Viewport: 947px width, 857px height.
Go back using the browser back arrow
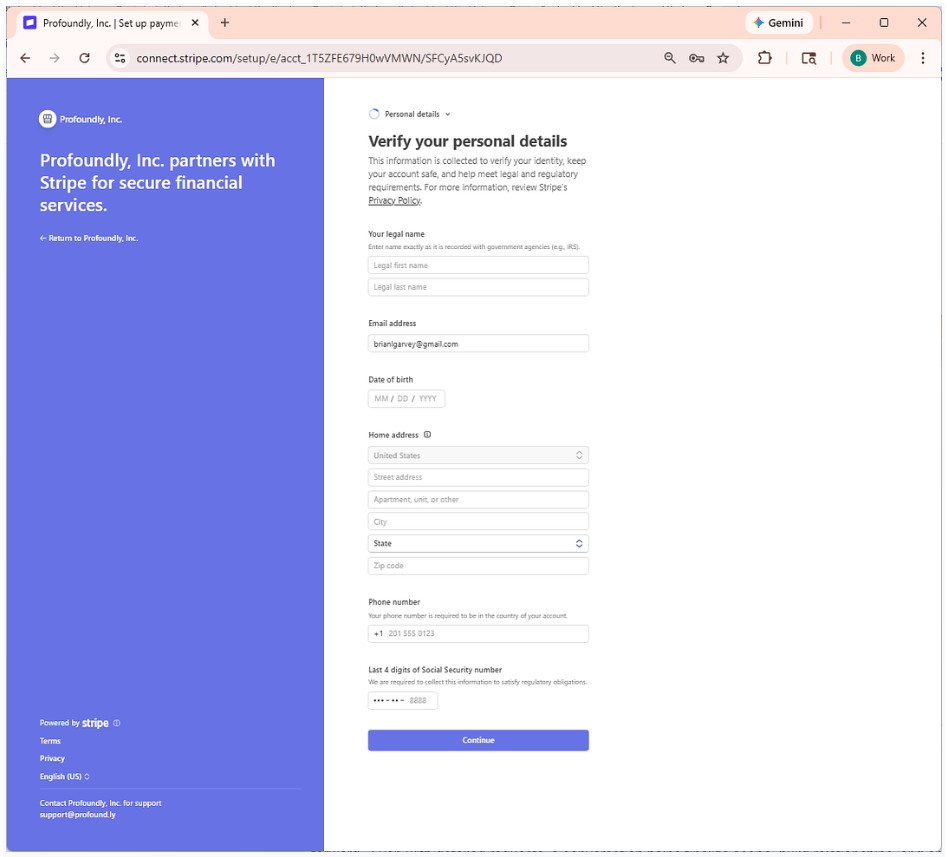point(25,58)
